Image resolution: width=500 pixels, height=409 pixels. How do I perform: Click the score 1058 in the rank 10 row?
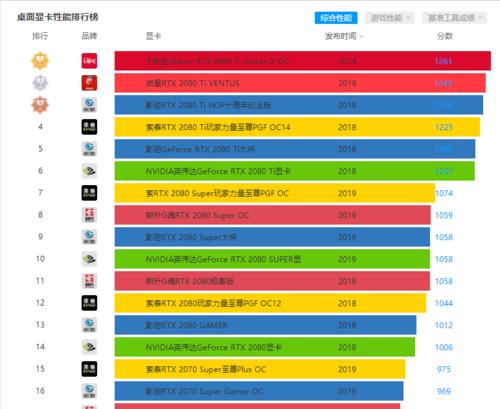444,259
